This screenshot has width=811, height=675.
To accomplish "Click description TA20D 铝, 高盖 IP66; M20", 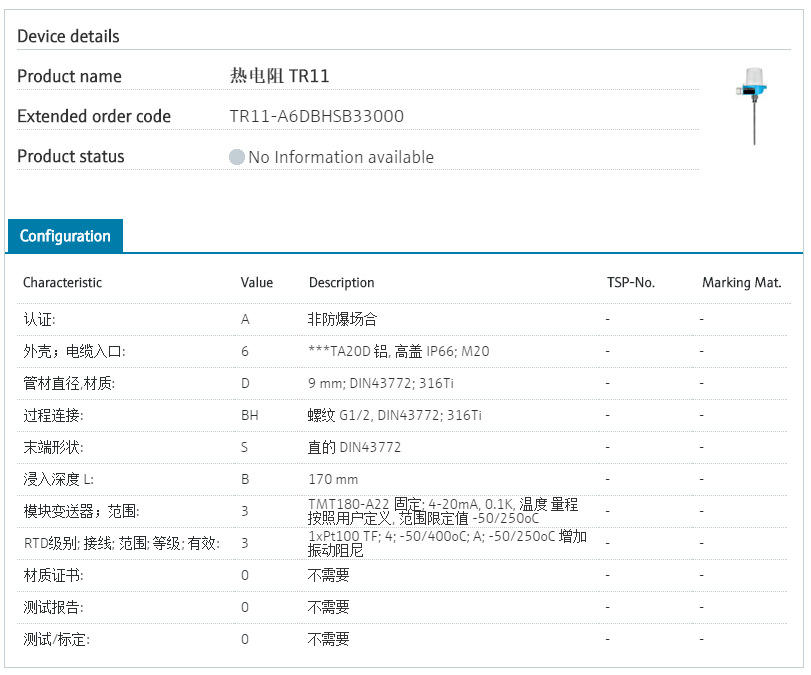I will [x=399, y=351].
